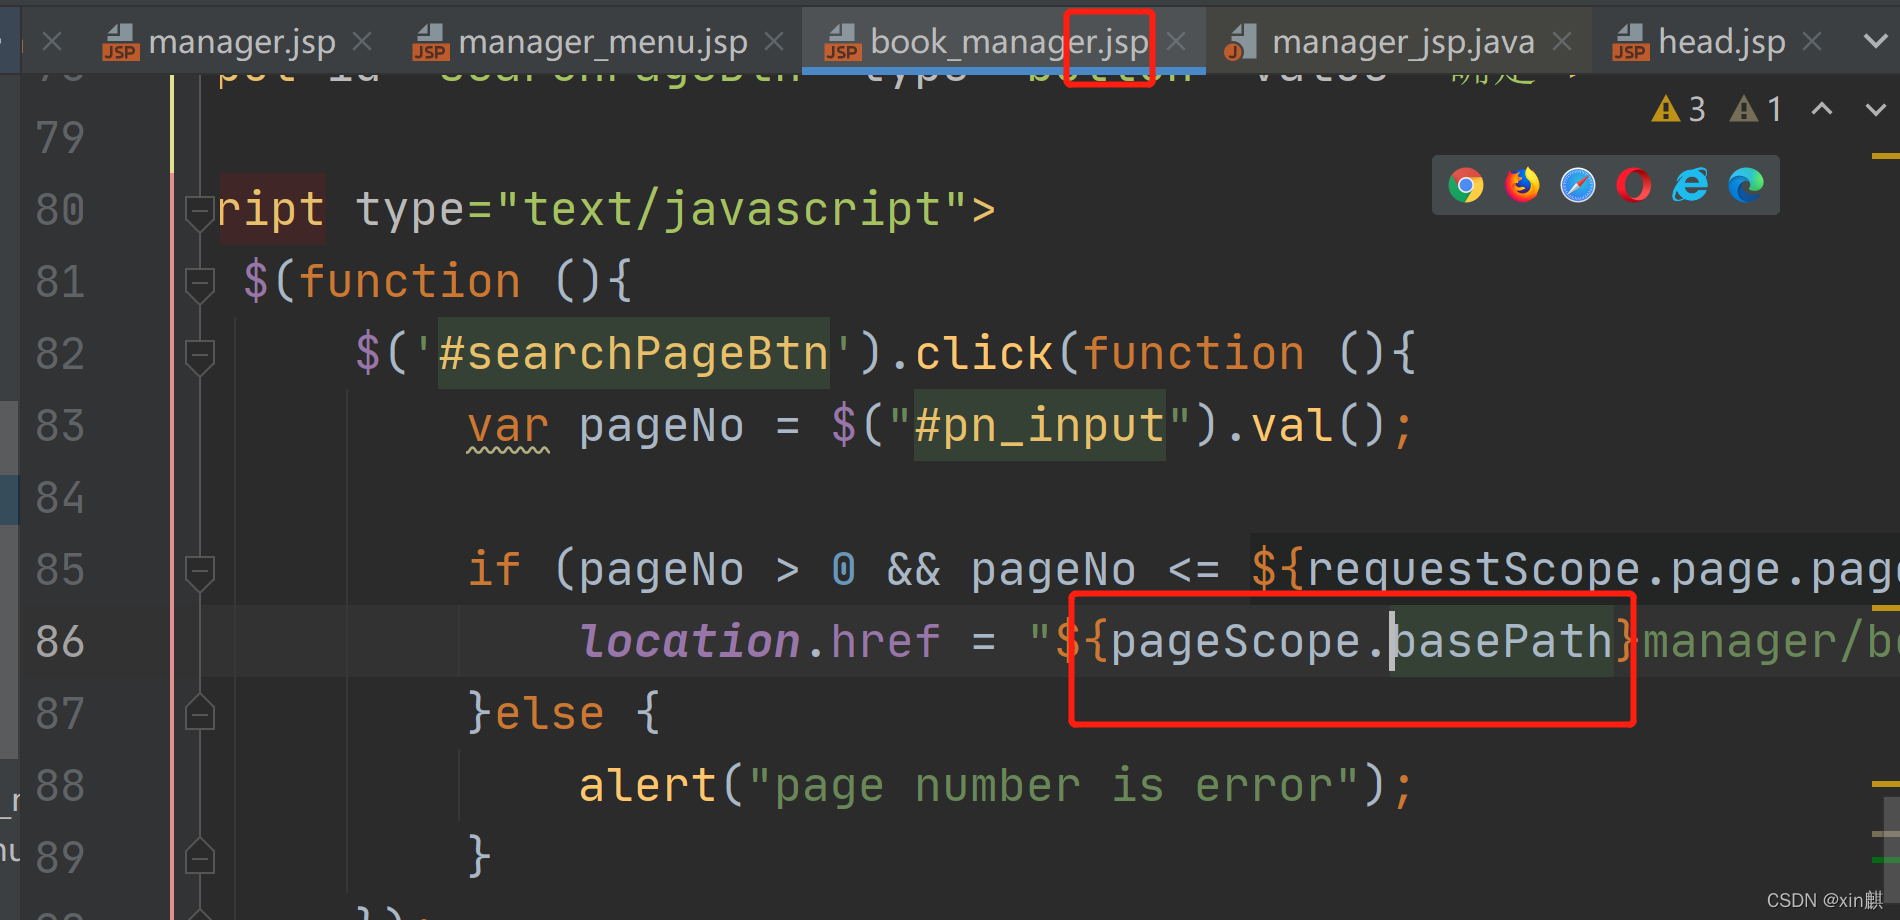
Task: Click the #pn_input selector string
Action: [x=1040, y=426]
